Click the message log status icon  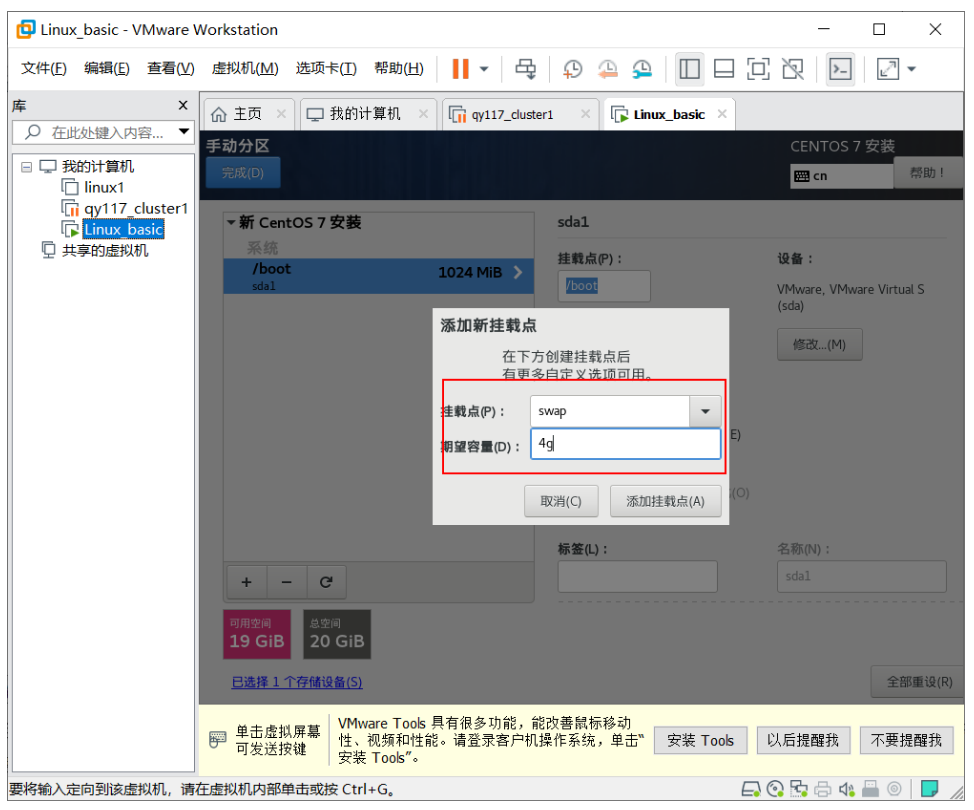(x=929, y=789)
